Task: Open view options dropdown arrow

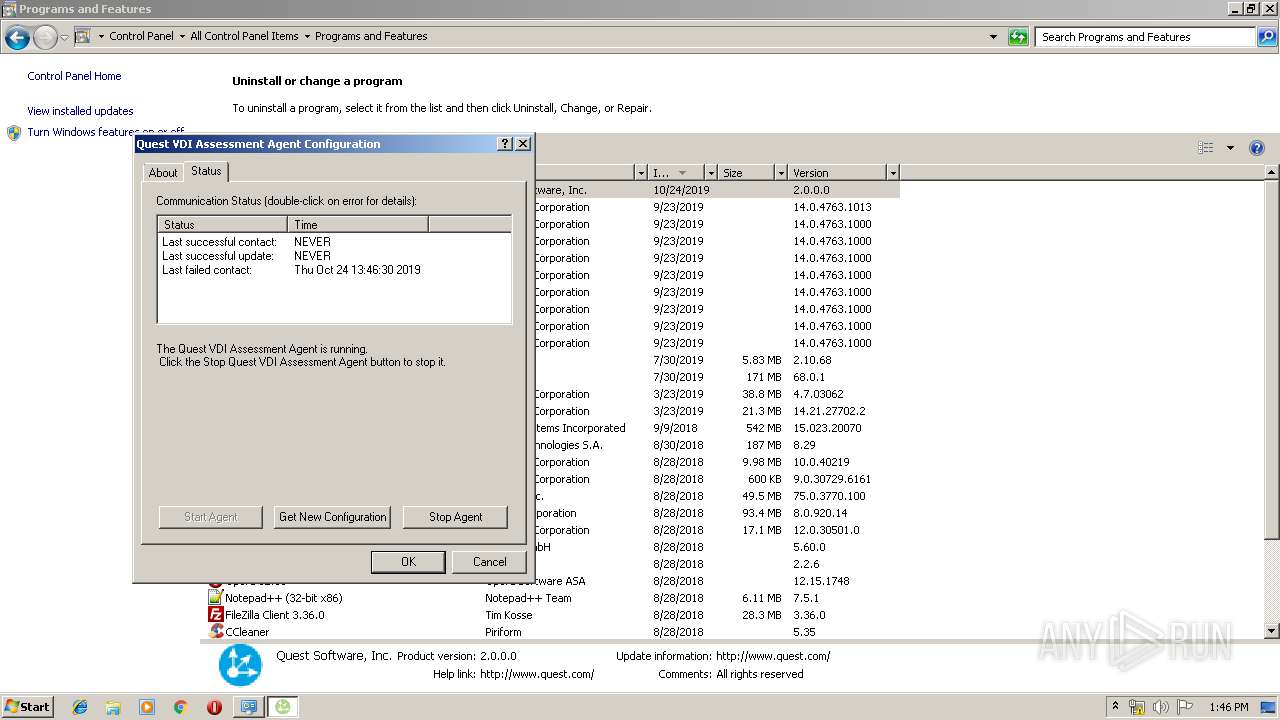Action: pyautogui.click(x=1230, y=148)
